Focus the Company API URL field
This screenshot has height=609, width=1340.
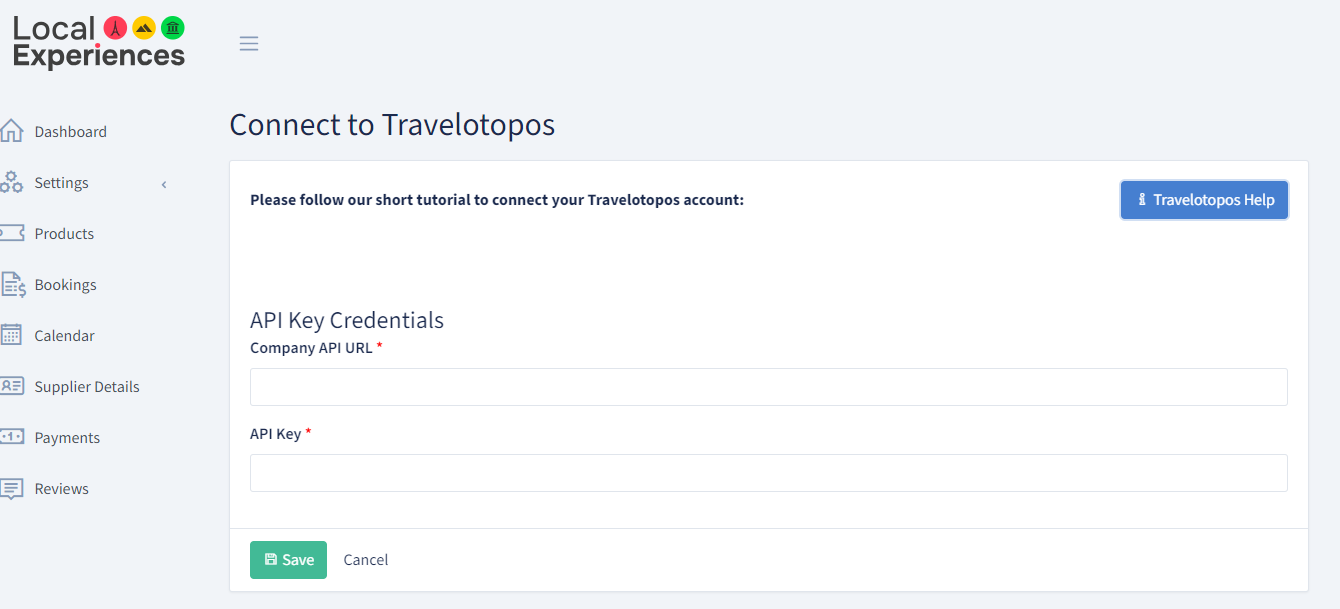click(768, 387)
